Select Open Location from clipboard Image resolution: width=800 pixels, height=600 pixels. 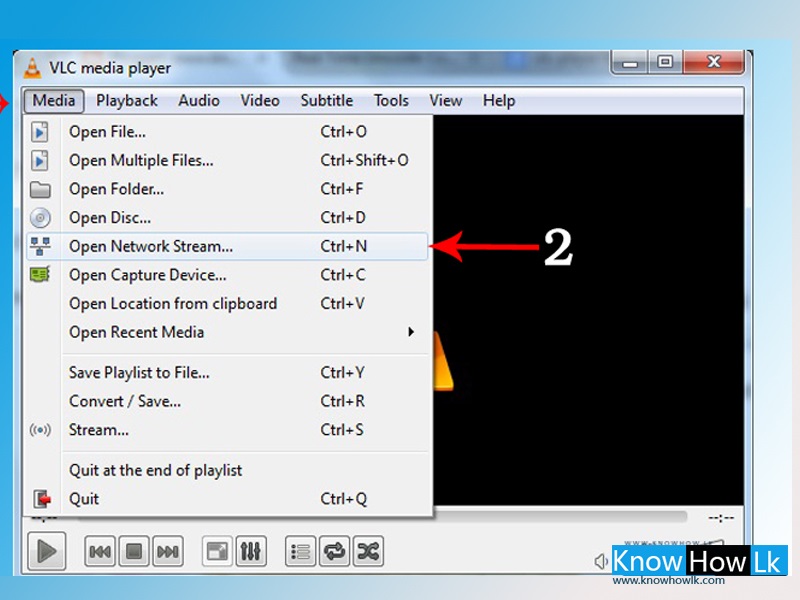[x=227, y=304]
